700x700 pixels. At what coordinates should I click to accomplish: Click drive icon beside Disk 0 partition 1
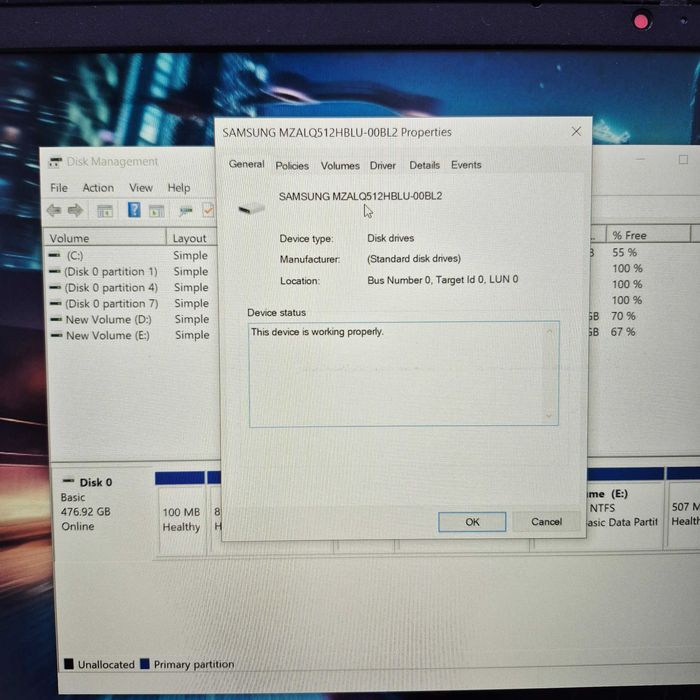coord(55,271)
